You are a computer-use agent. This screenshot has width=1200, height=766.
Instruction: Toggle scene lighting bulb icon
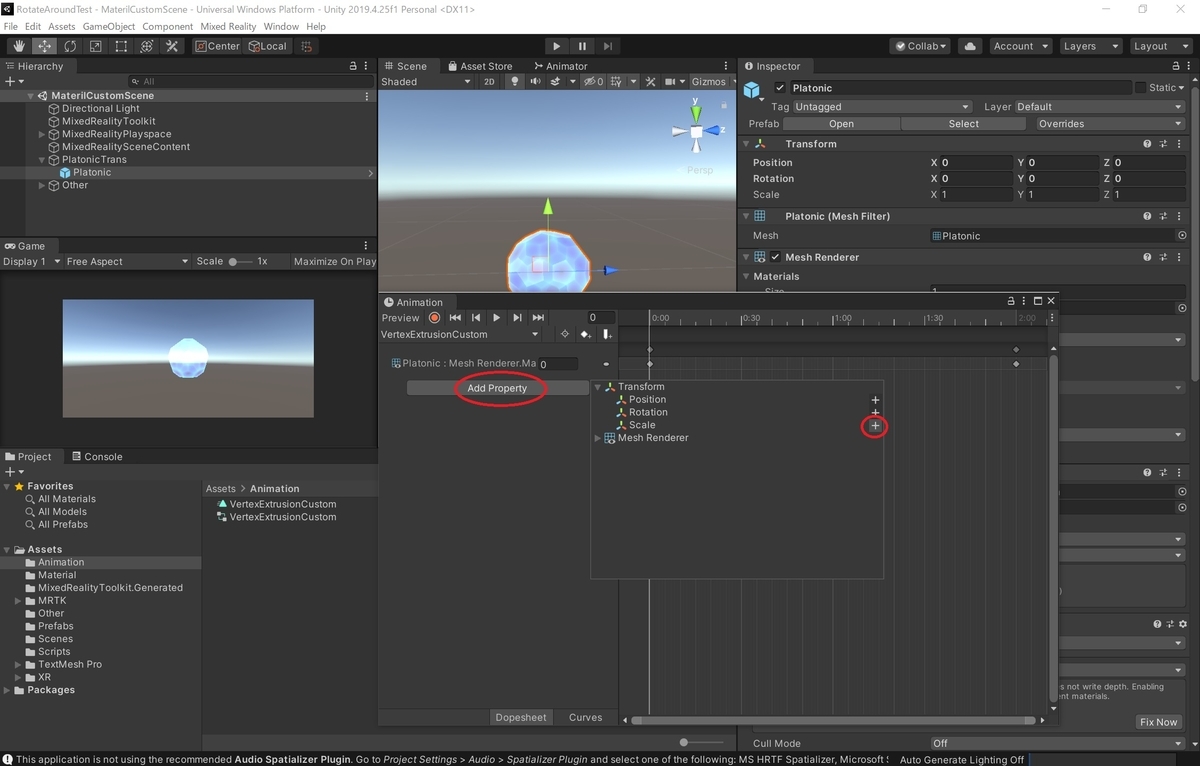click(515, 82)
